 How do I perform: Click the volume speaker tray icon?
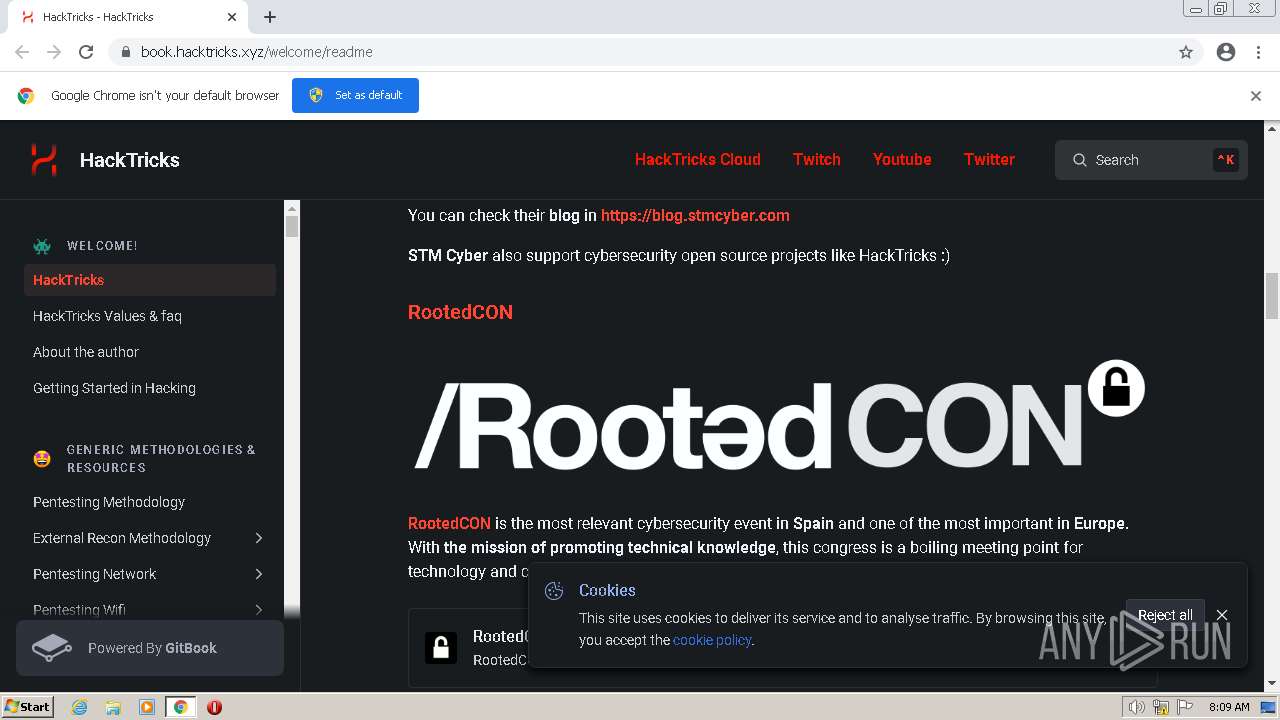pos(1136,707)
